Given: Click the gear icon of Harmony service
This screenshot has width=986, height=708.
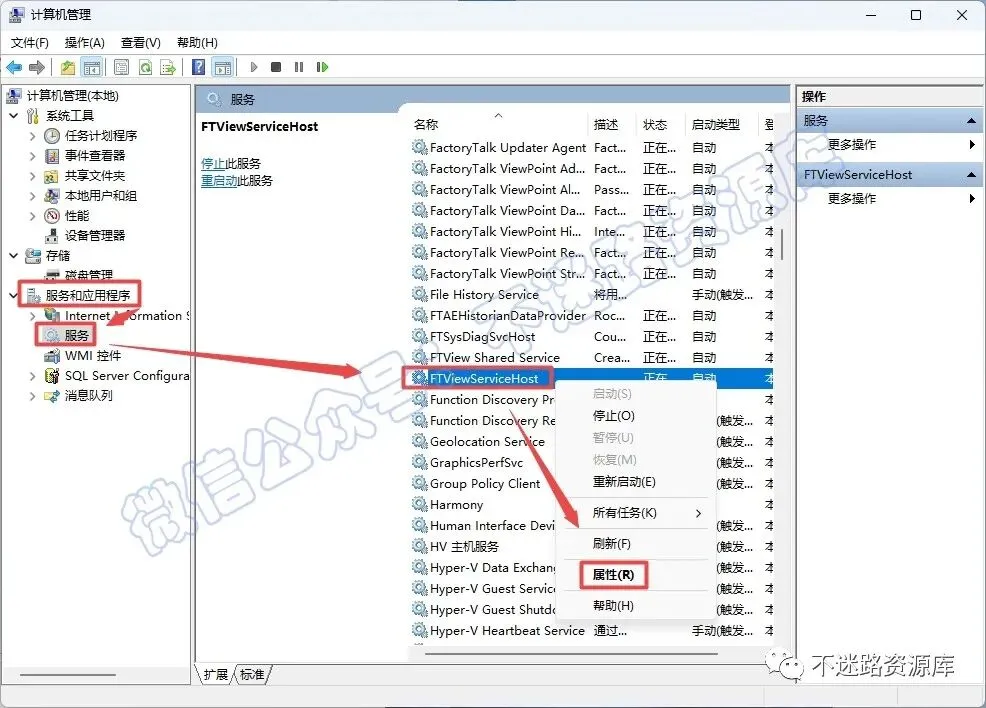Looking at the screenshot, I should (419, 504).
